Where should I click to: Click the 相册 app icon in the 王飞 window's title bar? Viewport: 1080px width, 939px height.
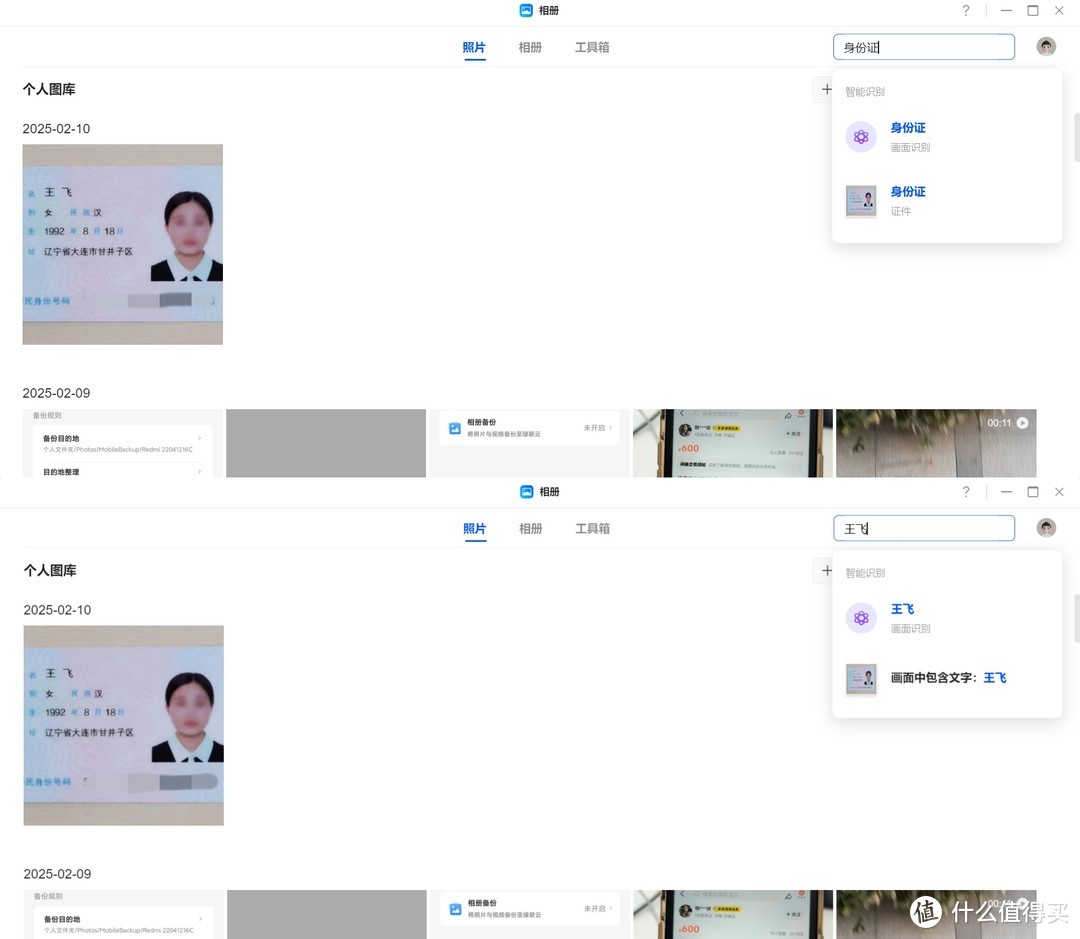tap(527, 492)
